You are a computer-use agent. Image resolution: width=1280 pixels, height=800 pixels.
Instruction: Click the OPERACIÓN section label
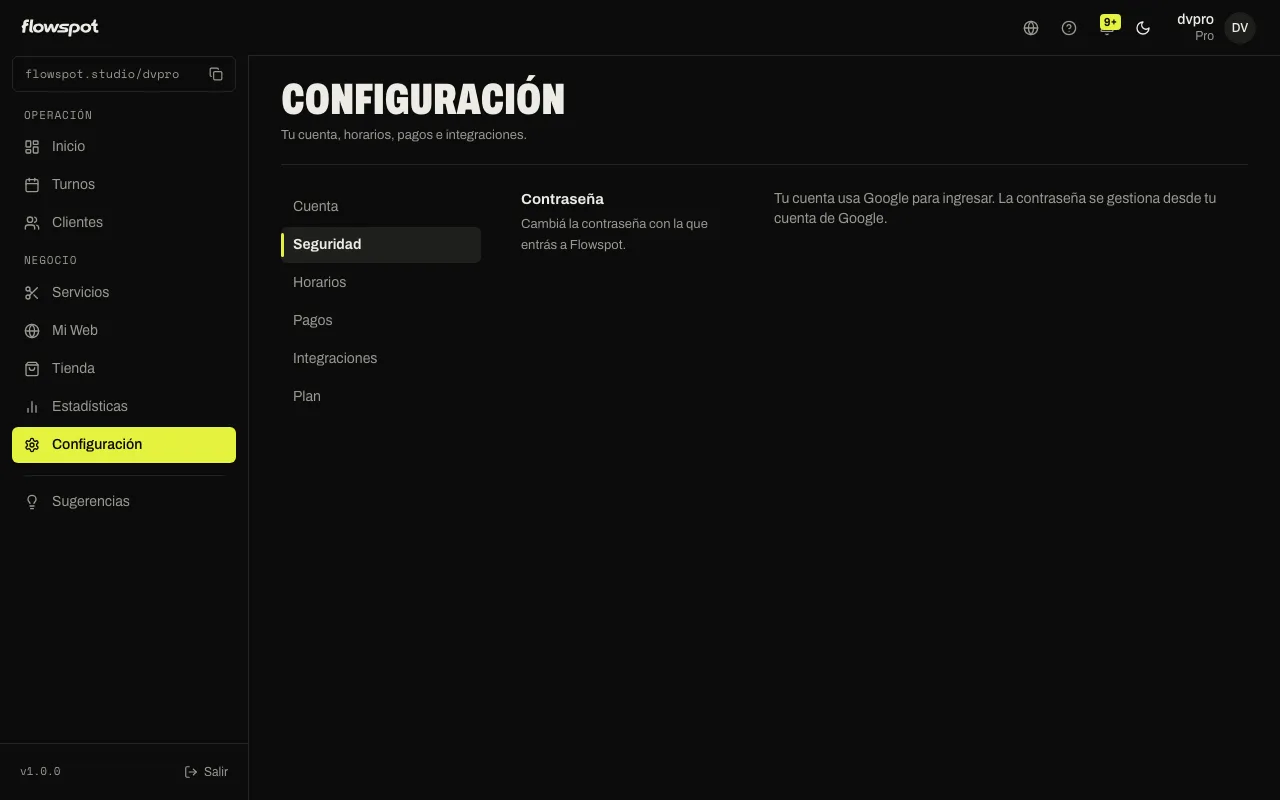[58, 115]
